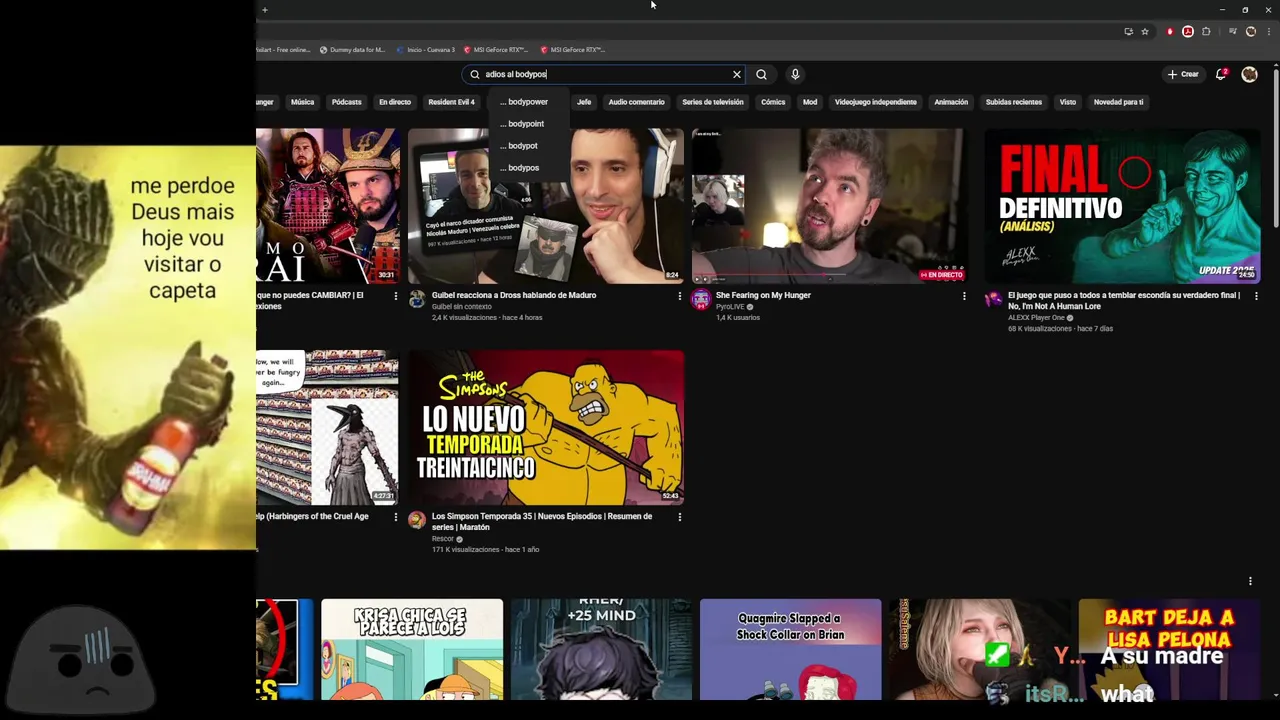1280x720 pixels.
Task: Click the PyroLIVE channel avatar
Action: 701,299
